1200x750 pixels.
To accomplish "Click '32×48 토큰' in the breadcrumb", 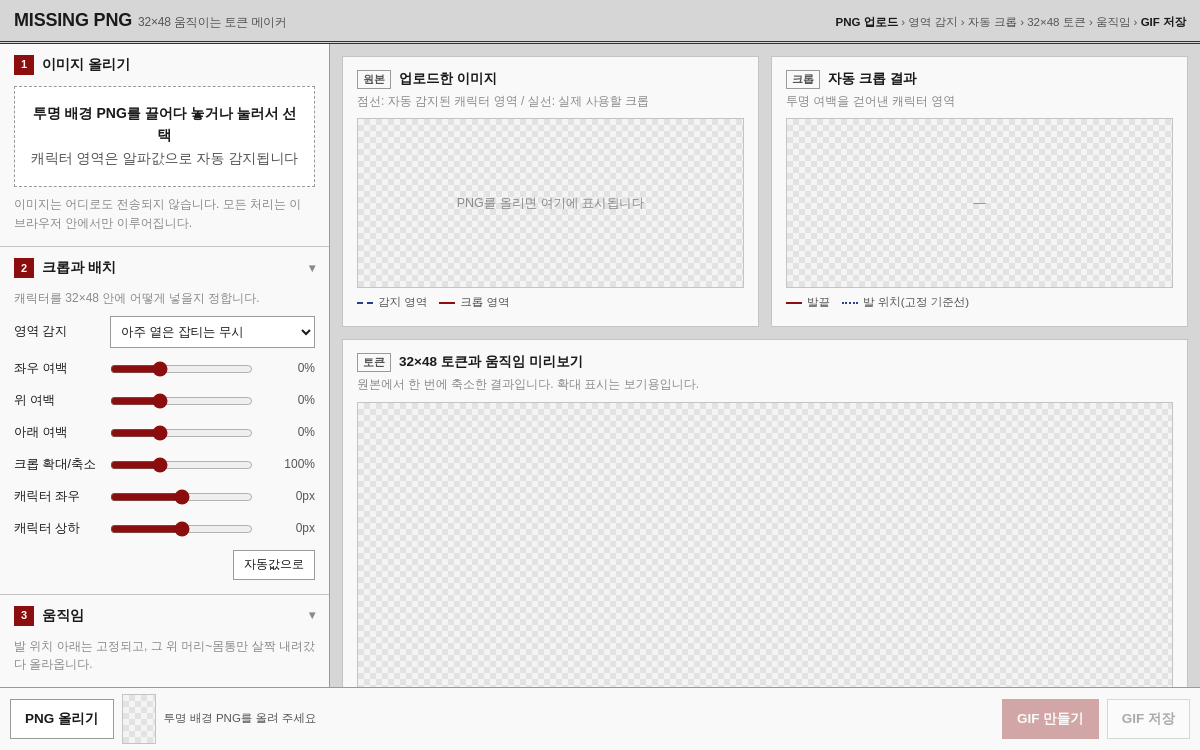I will [1056, 22].
